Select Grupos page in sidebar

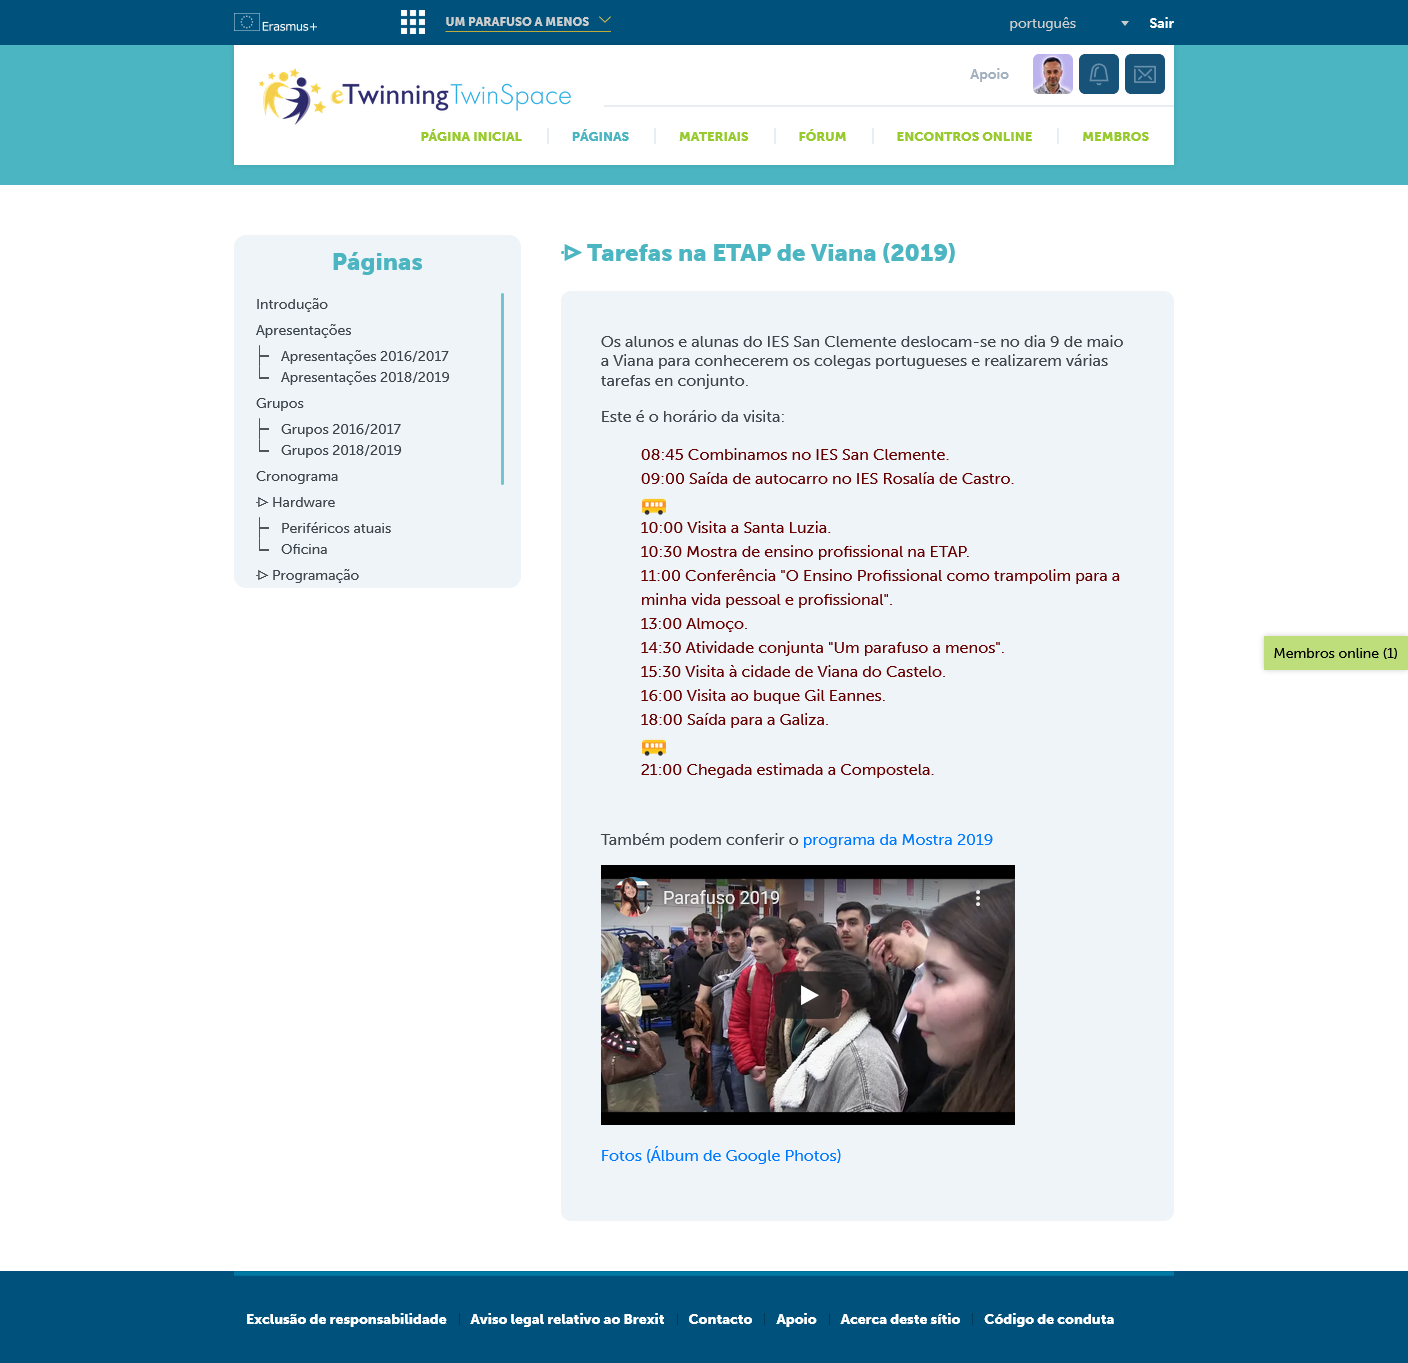point(280,403)
